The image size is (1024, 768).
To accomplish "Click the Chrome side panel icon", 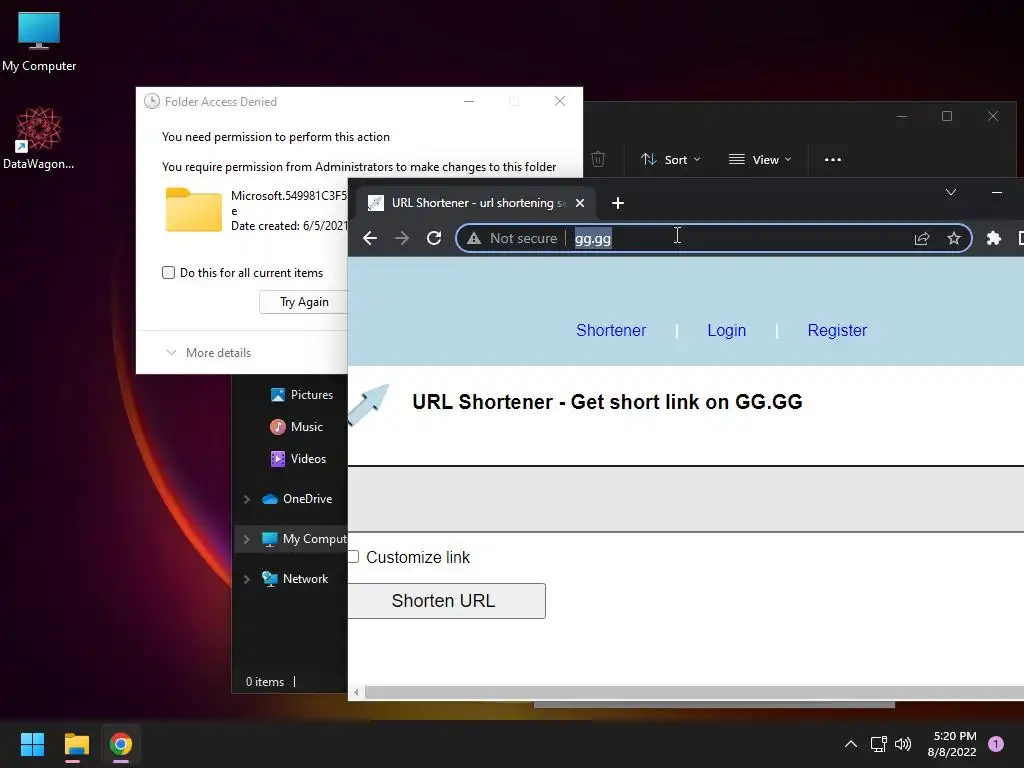I will 1020,238.
